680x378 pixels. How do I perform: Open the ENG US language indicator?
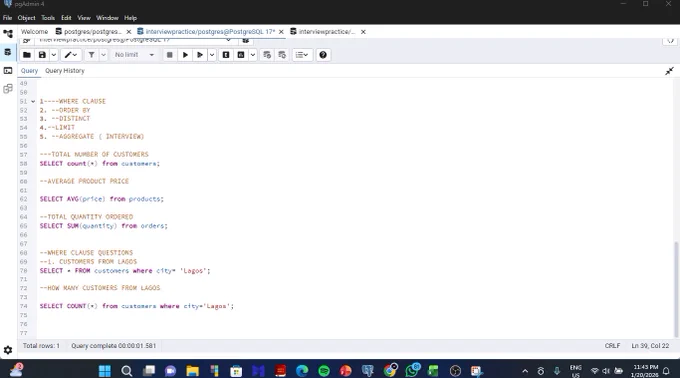point(575,371)
